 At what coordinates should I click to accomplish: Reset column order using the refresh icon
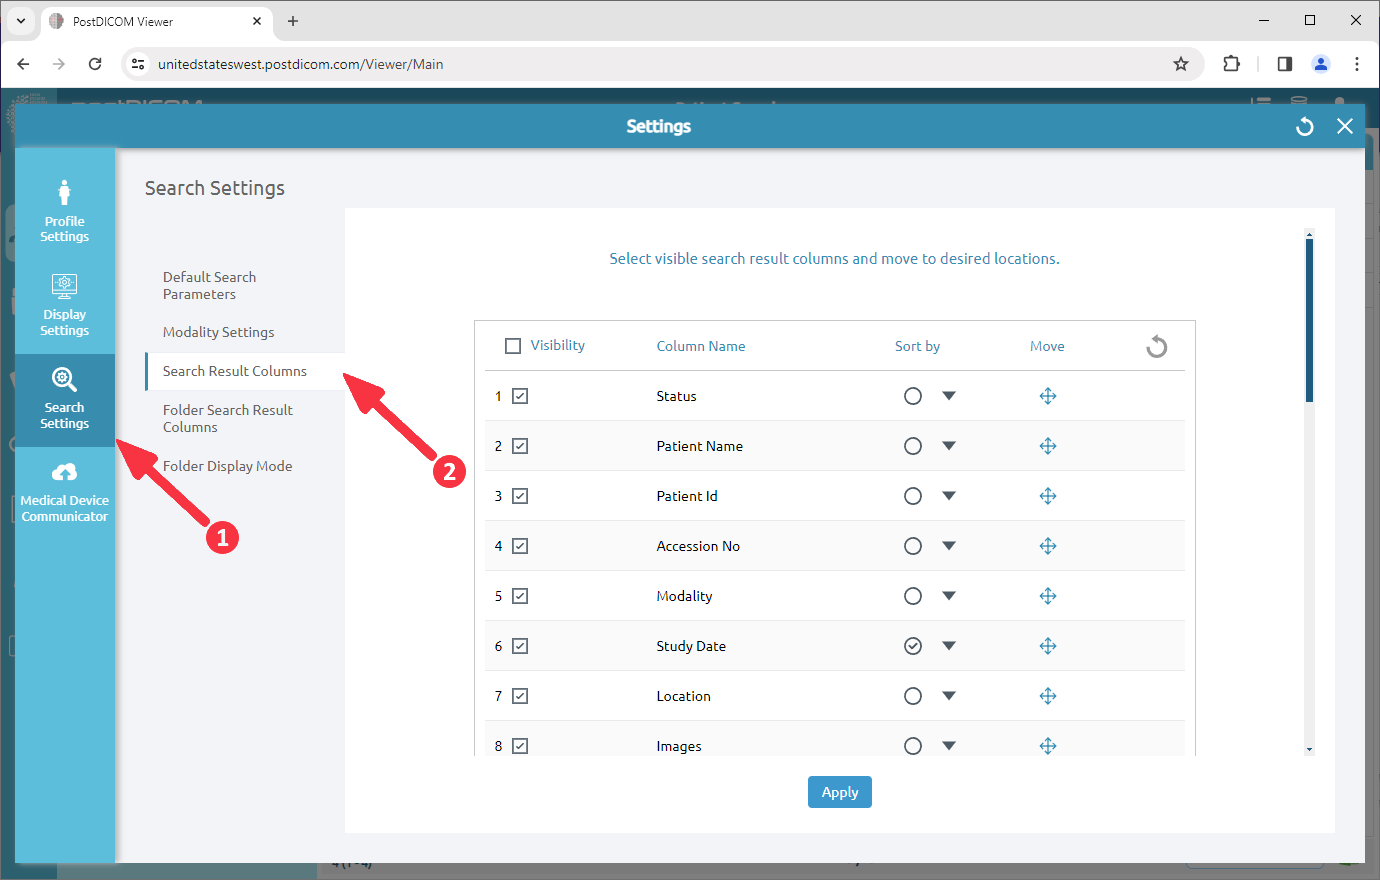coord(1156,345)
